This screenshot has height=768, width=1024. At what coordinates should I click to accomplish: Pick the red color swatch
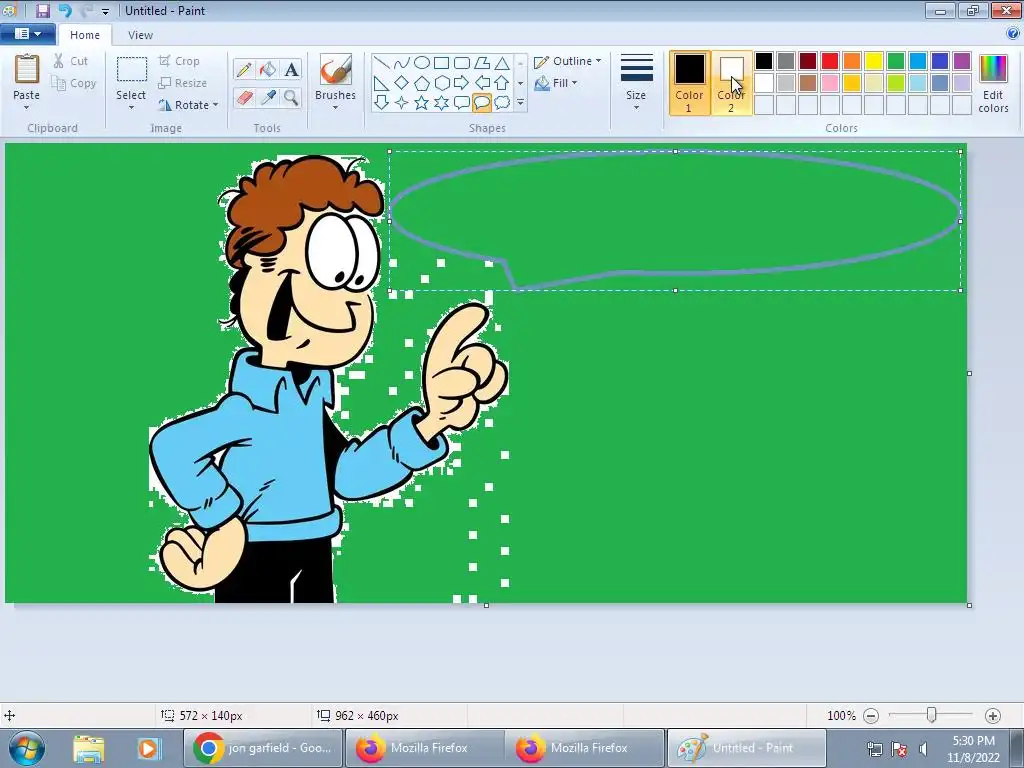pyautogui.click(x=830, y=61)
